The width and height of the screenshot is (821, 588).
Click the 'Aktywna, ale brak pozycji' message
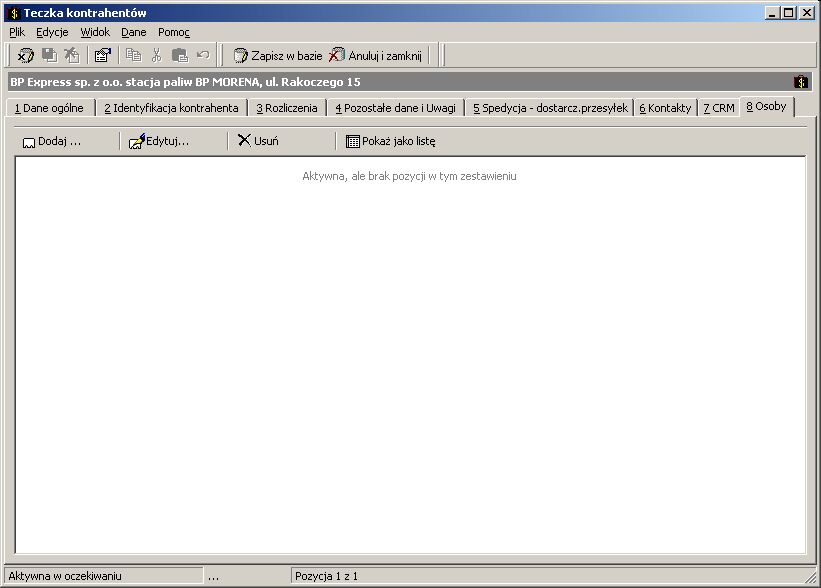409,176
